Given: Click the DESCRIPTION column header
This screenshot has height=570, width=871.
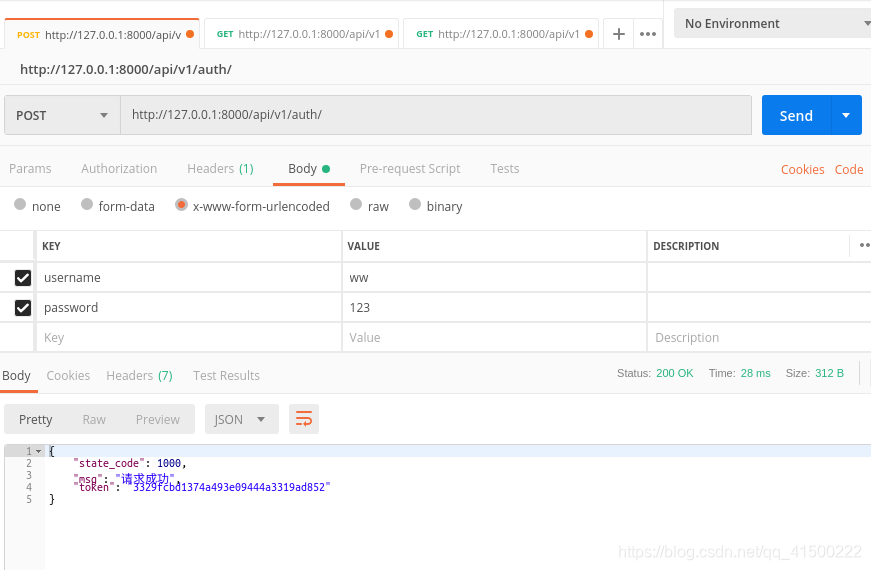Looking at the screenshot, I should [x=686, y=246].
